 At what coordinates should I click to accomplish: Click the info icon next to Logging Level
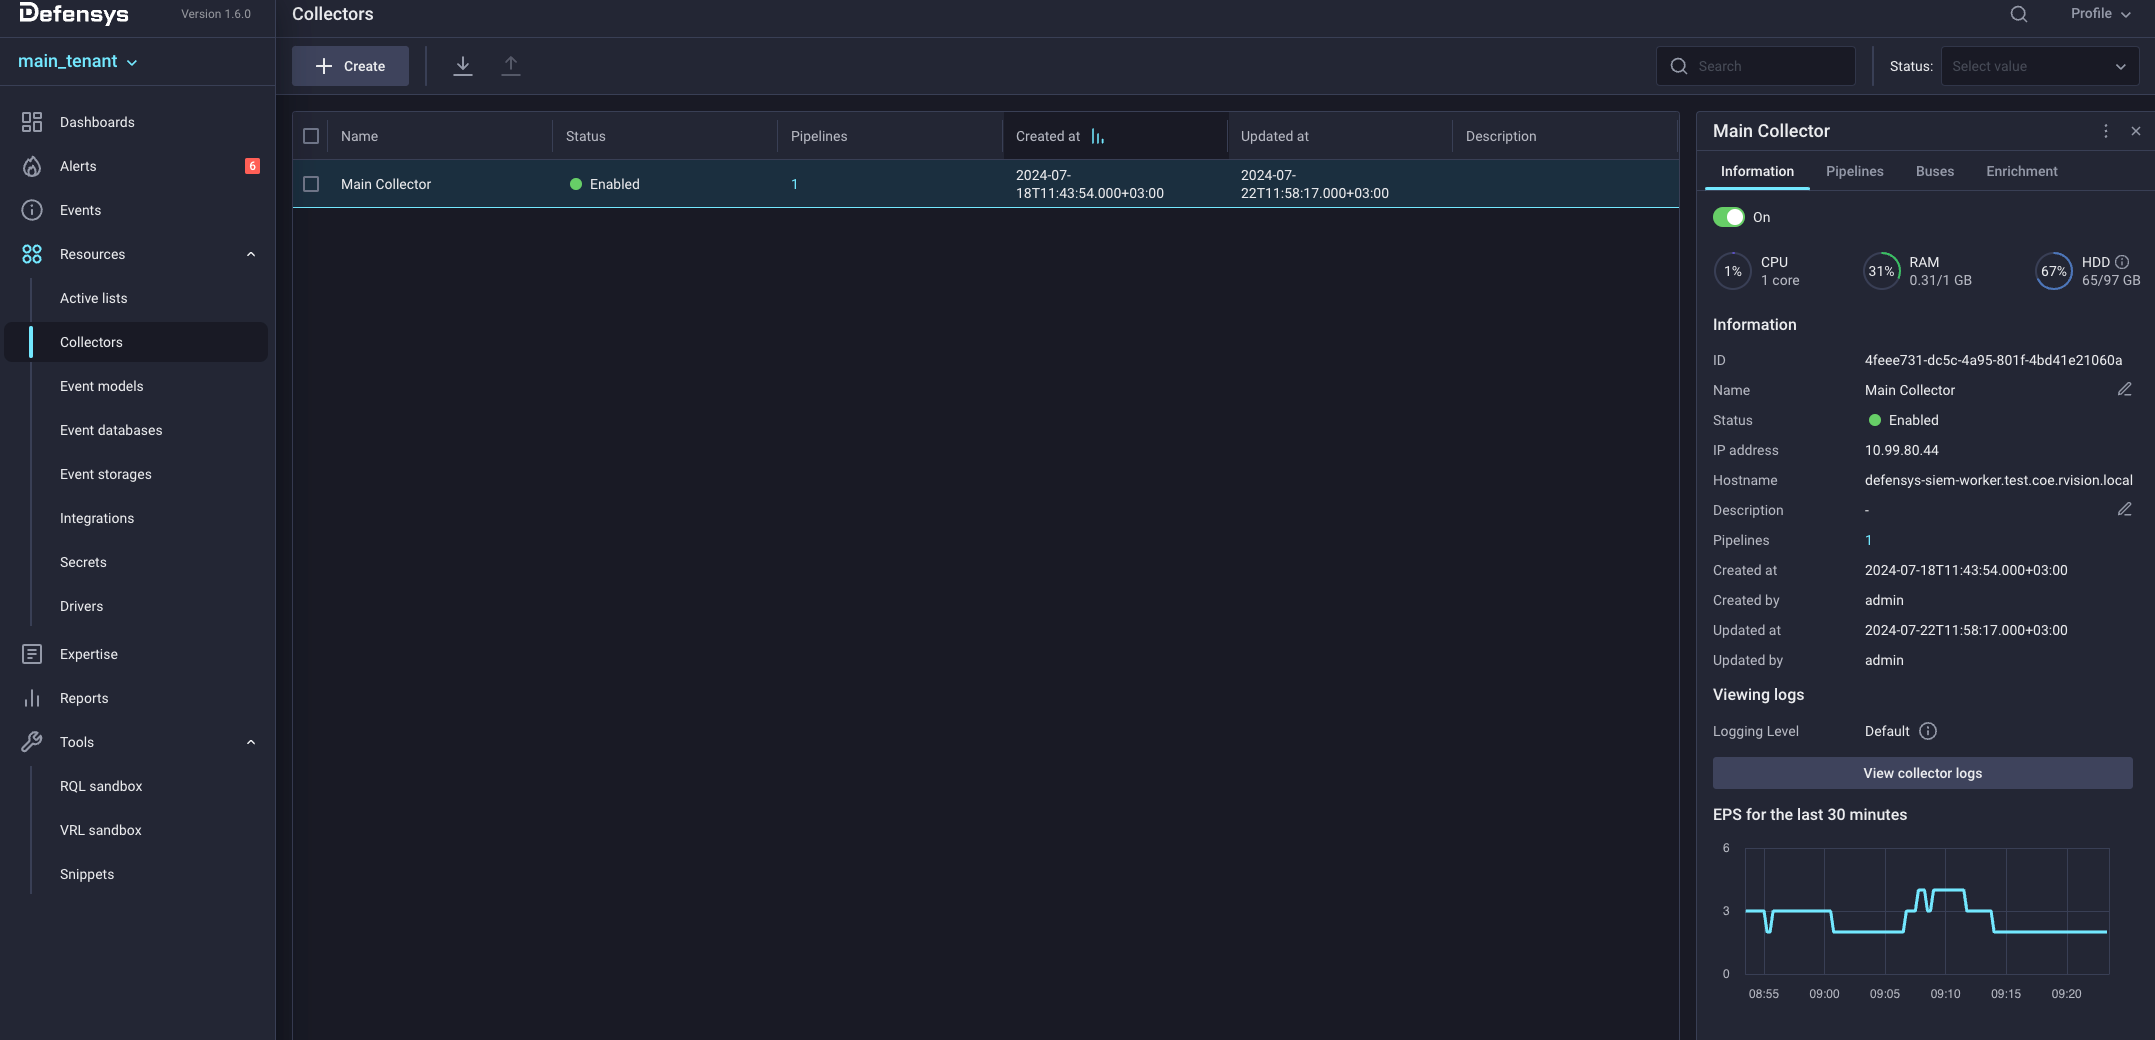tap(1928, 731)
